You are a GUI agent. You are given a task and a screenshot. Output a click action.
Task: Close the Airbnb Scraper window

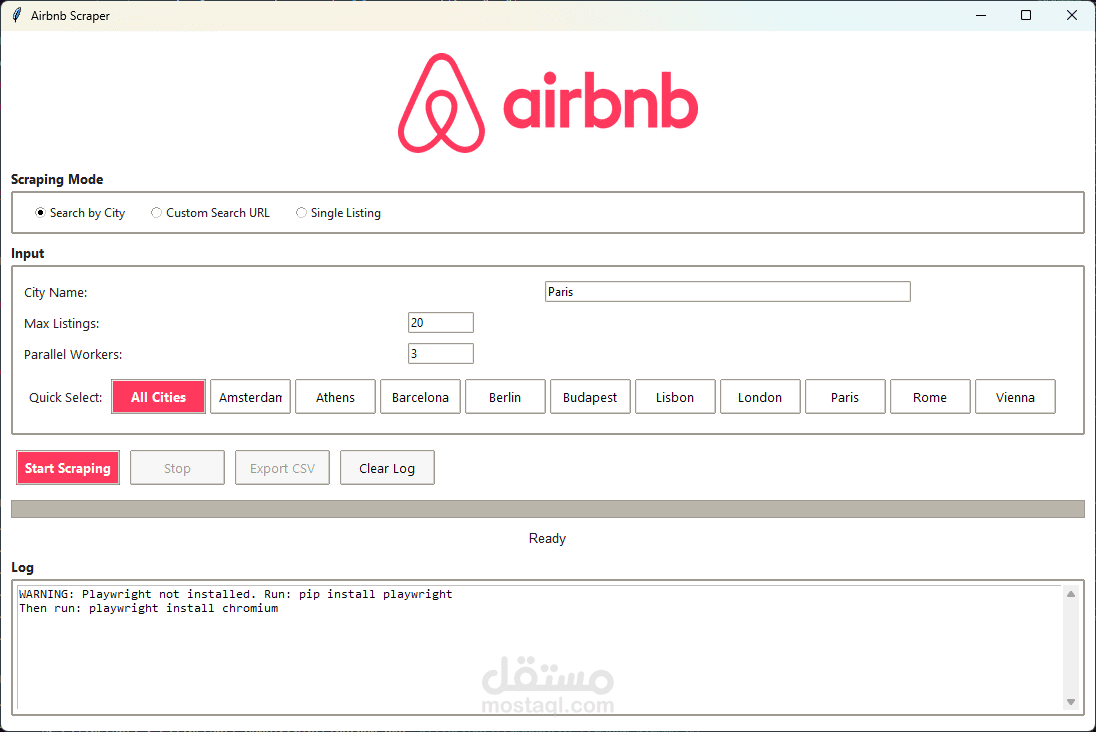pos(1072,15)
